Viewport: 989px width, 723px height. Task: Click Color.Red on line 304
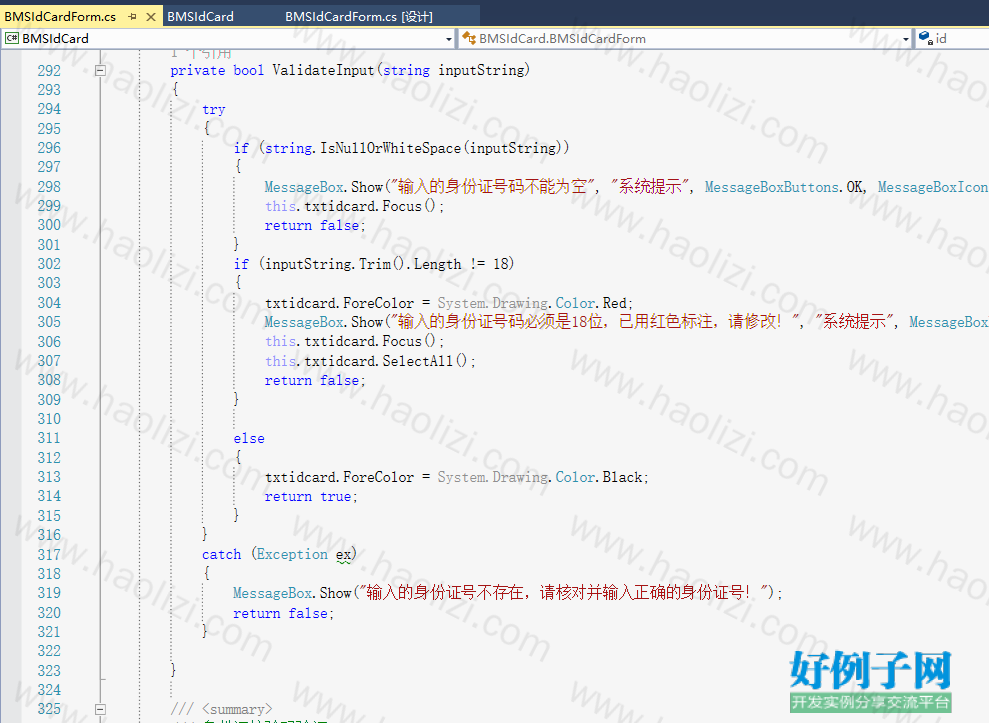pos(592,303)
